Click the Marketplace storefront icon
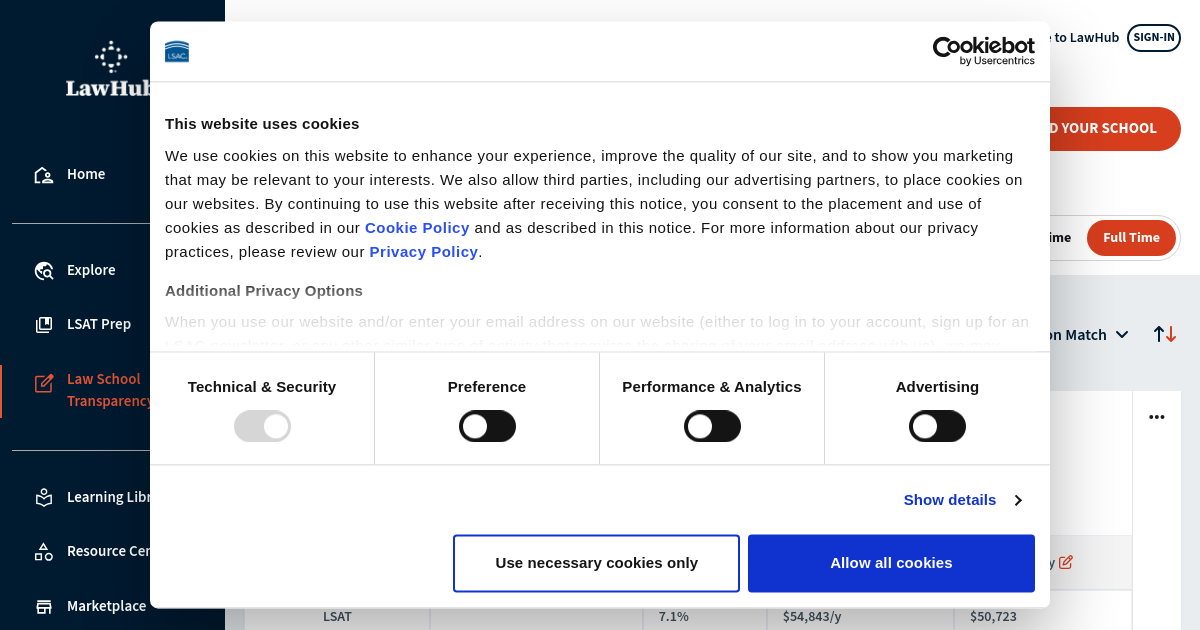 (x=44, y=606)
